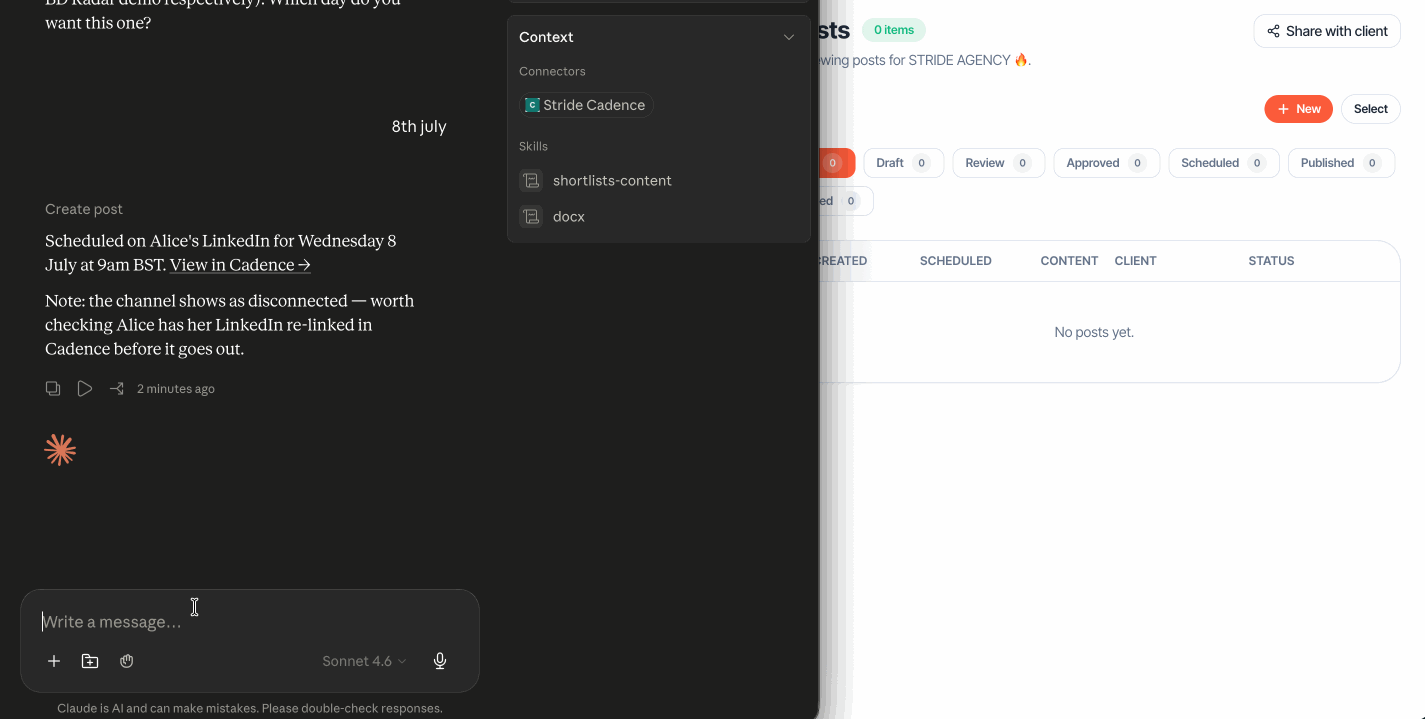Select the Stride Cadence connector chip
Screen dimensions: 1425x719
tap(586, 105)
